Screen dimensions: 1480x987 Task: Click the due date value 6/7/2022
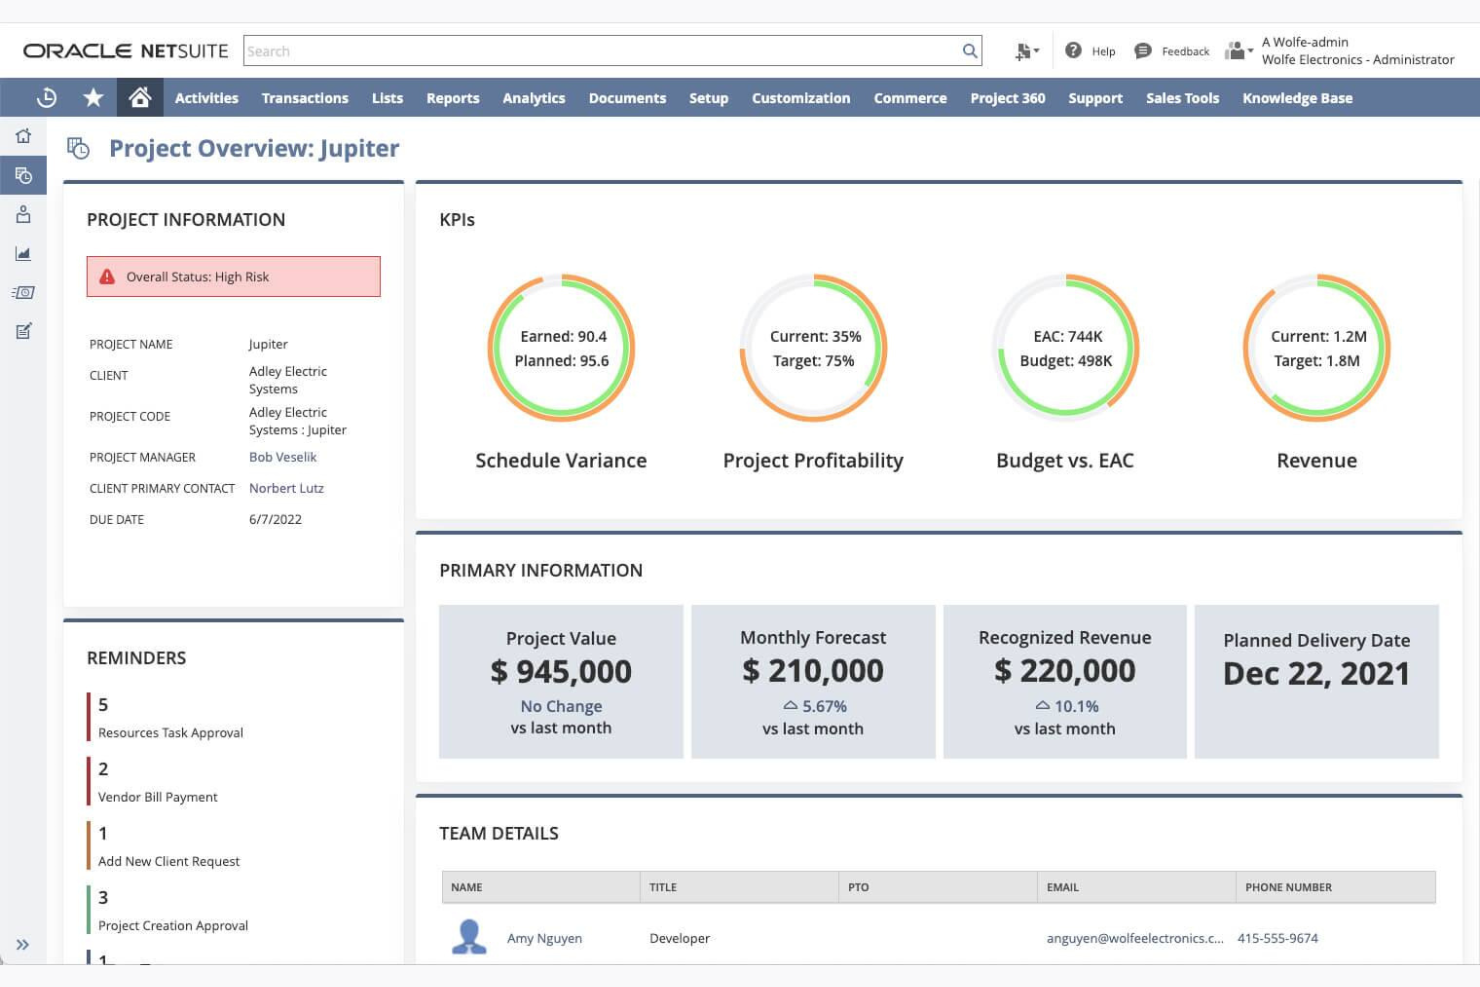[275, 519]
